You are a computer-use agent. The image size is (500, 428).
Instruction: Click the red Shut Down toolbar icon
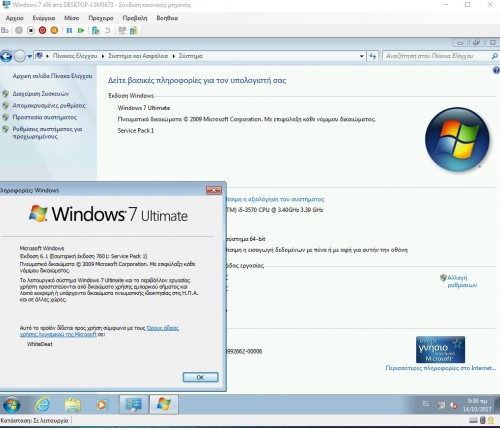click(42, 31)
